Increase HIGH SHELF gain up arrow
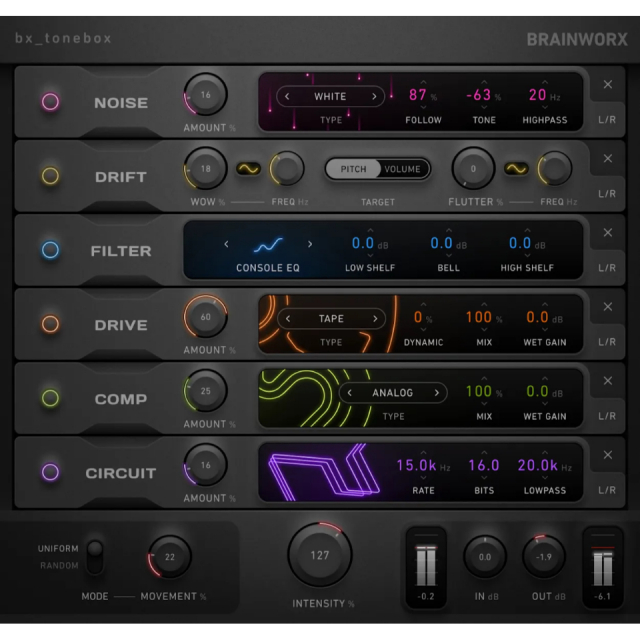Viewport: 640px width, 640px height. 527,231
